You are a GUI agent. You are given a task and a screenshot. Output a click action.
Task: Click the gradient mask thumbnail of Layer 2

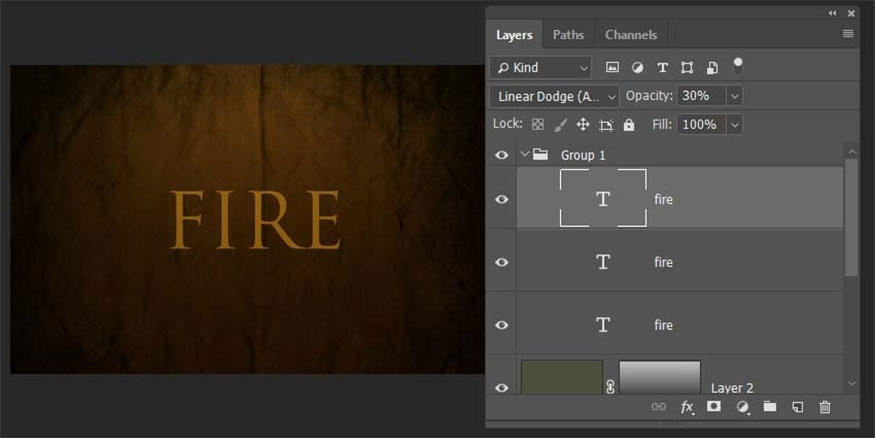click(659, 377)
